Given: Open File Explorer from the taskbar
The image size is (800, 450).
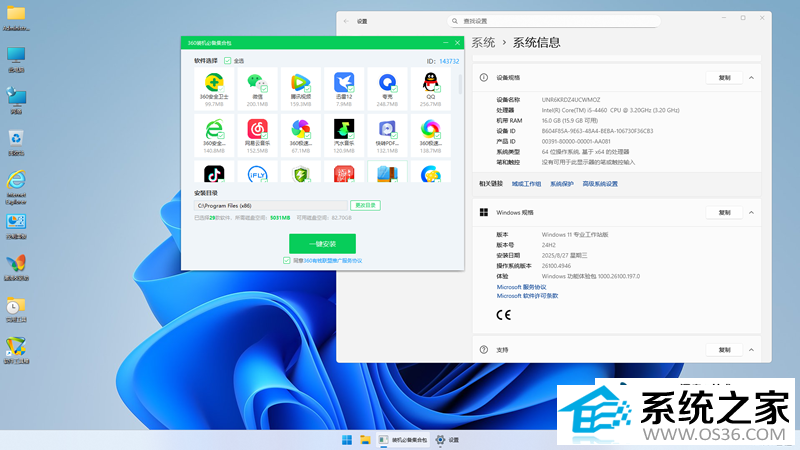Looking at the screenshot, I should [365, 440].
